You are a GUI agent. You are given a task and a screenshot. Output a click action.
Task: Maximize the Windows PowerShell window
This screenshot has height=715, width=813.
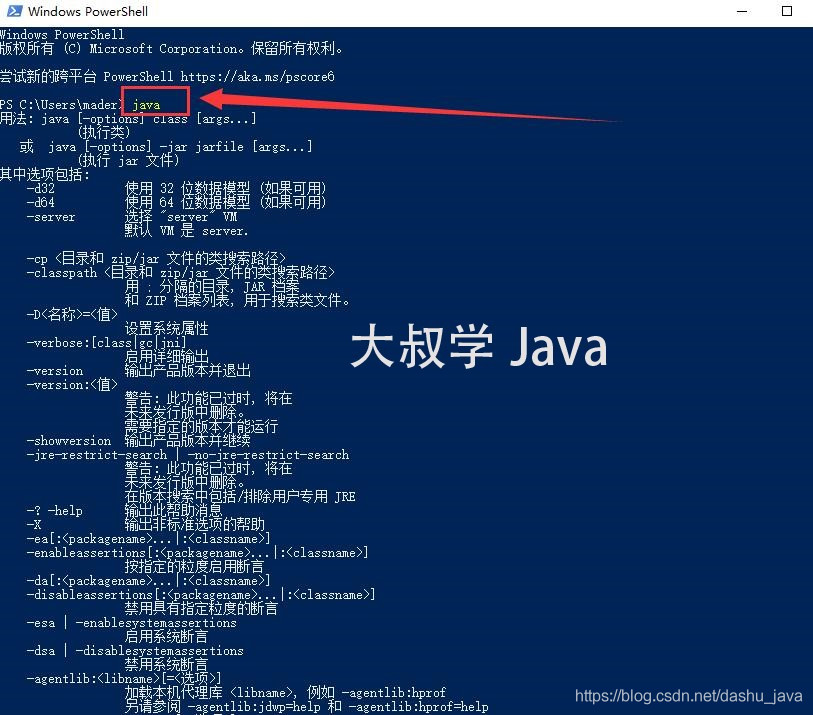click(787, 11)
